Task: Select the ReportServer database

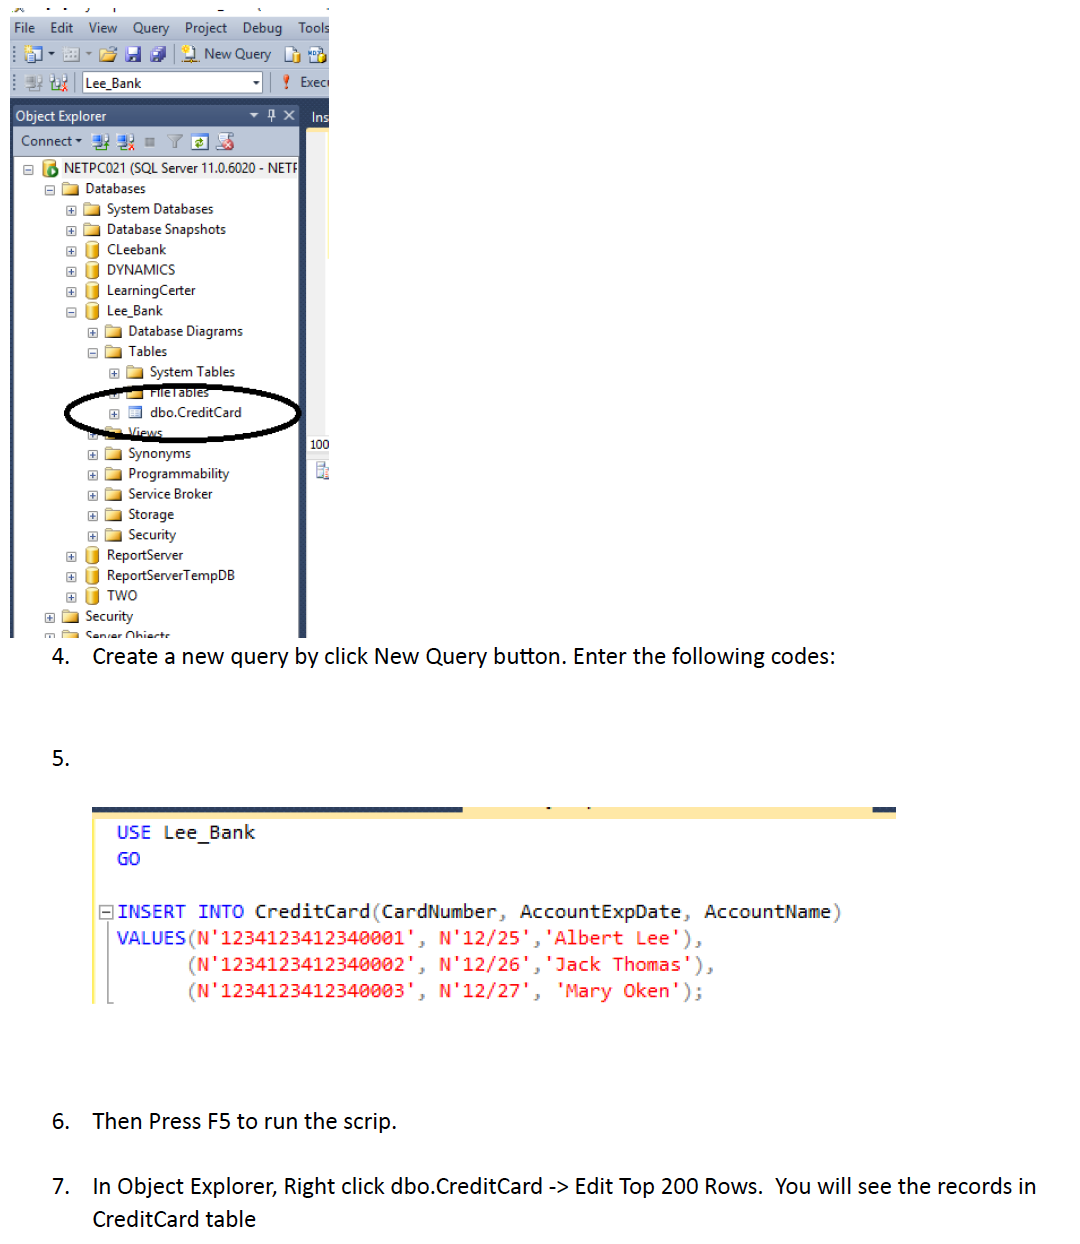Action: 145,555
